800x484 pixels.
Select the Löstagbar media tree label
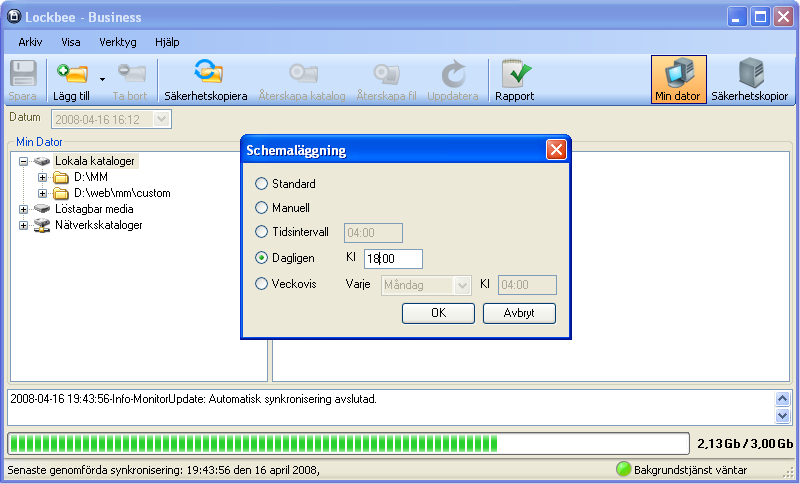94,209
